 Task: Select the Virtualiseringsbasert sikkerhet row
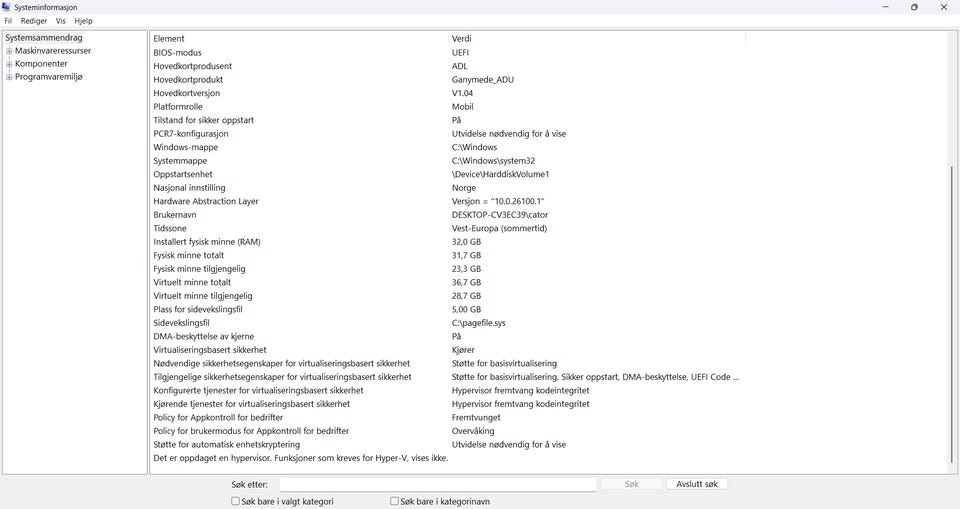click(446, 350)
